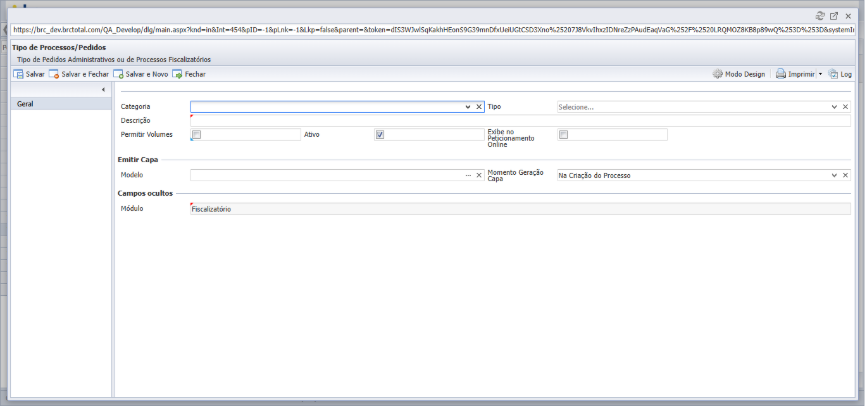
Task: Open Modelo lookup ellipsis button
Action: (x=468, y=175)
